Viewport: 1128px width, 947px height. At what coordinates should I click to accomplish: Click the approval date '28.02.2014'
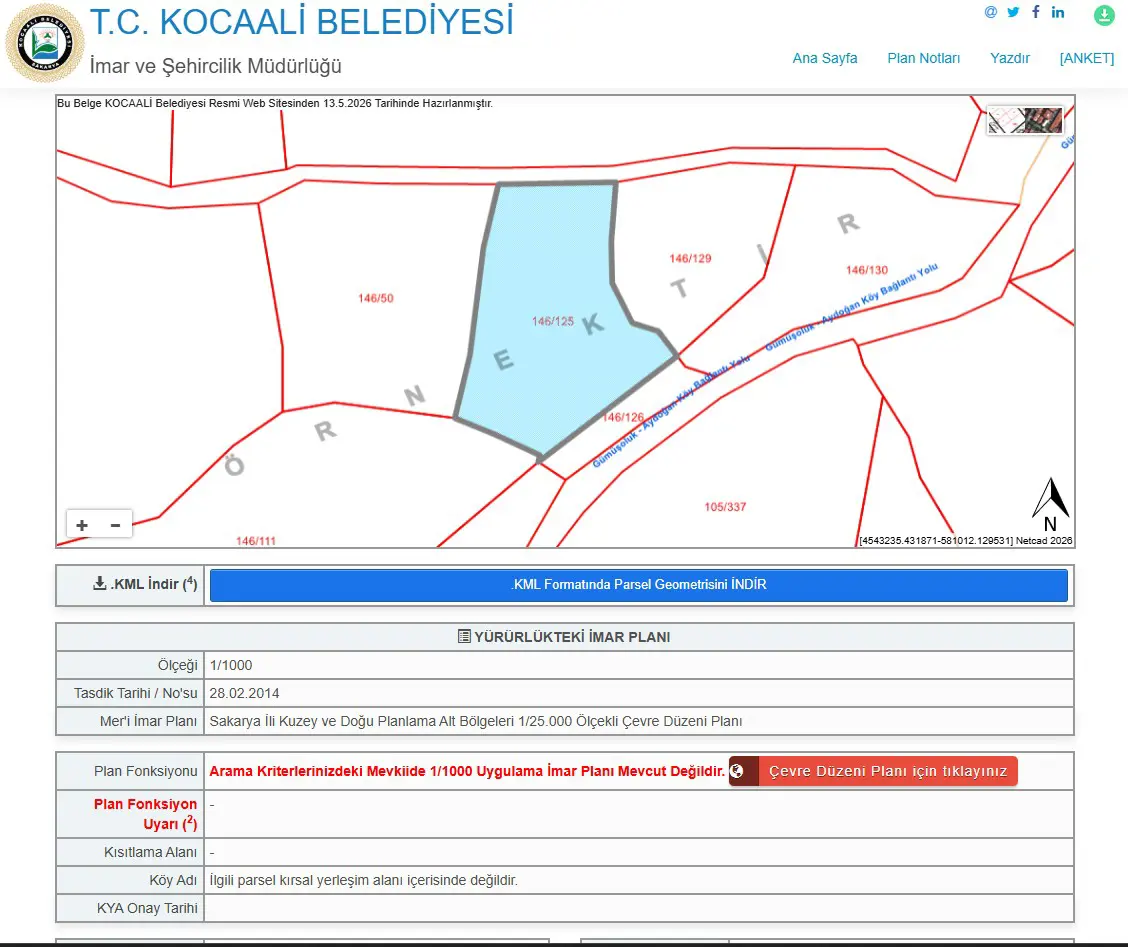click(245, 693)
